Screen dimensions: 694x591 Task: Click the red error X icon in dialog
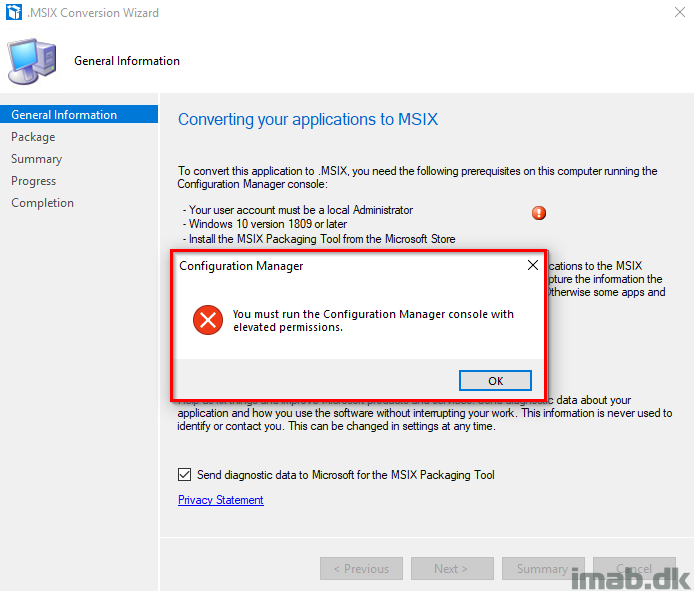tap(208, 320)
